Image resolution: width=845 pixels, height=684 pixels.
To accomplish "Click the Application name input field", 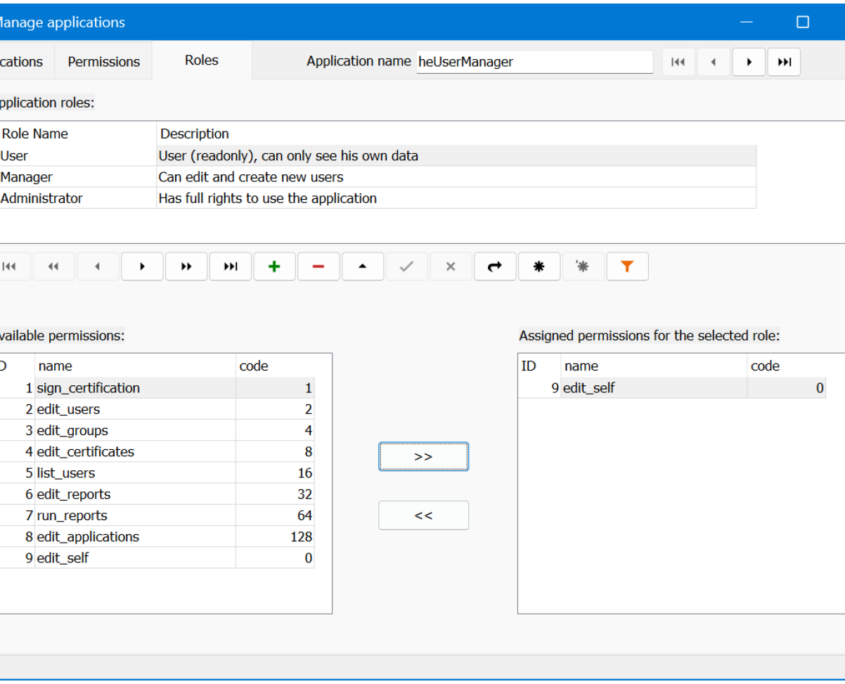I will point(535,62).
